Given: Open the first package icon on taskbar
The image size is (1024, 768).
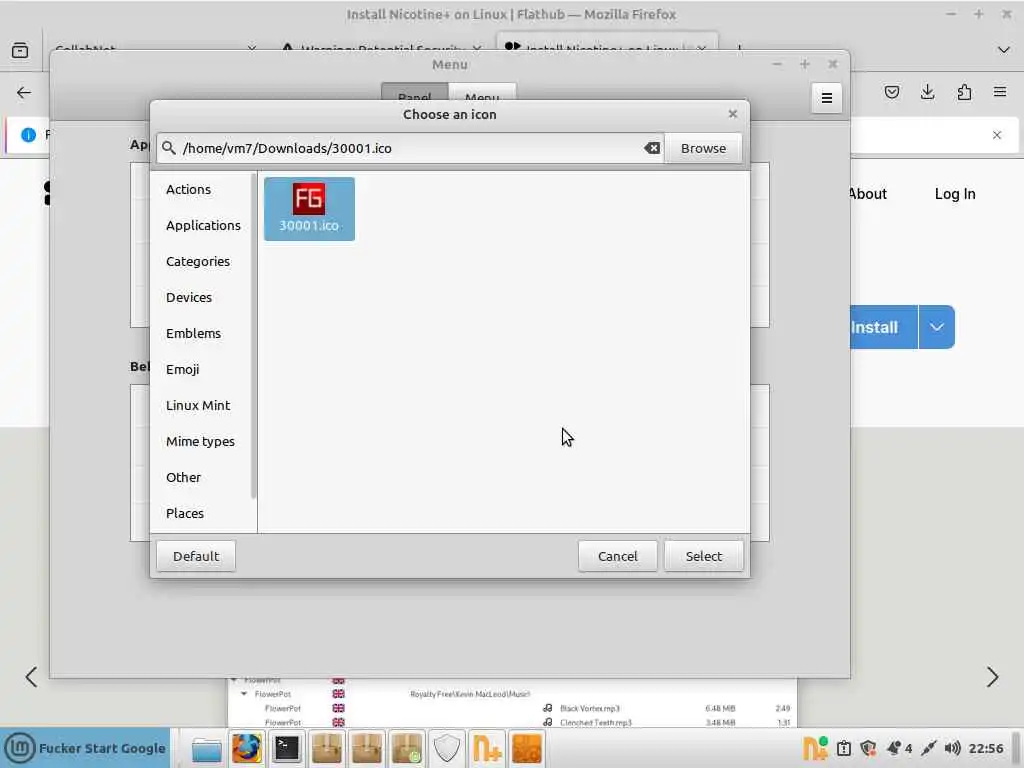Looking at the screenshot, I should [x=327, y=748].
